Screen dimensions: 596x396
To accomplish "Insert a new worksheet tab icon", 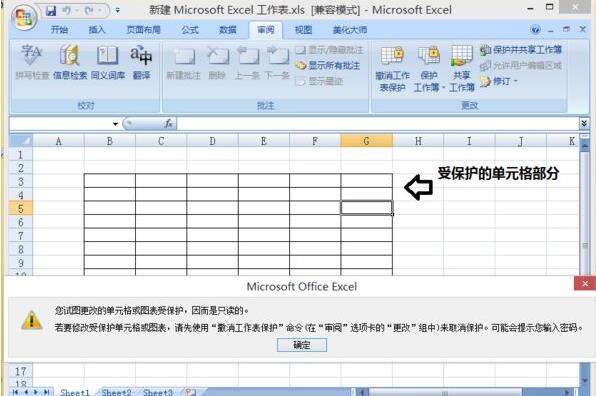I will pyautogui.click(x=190, y=392).
